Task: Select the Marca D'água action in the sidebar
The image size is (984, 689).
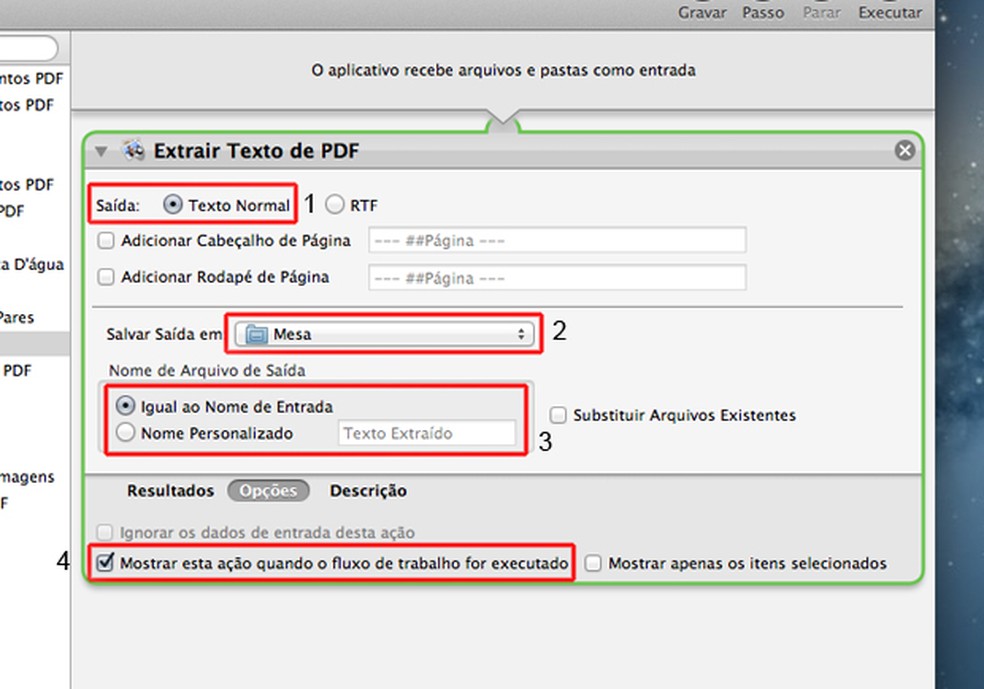Action: tap(30, 265)
